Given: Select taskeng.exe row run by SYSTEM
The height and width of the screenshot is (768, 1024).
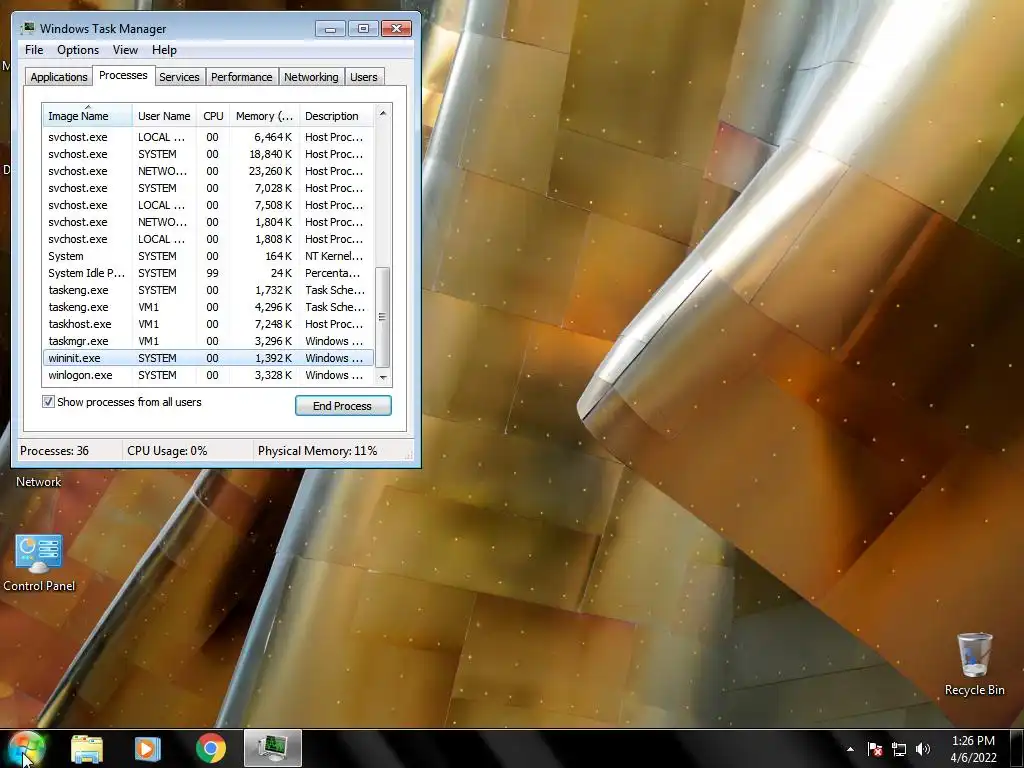Looking at the screenshot, I should pyautogui.click(x=208, y=290).
